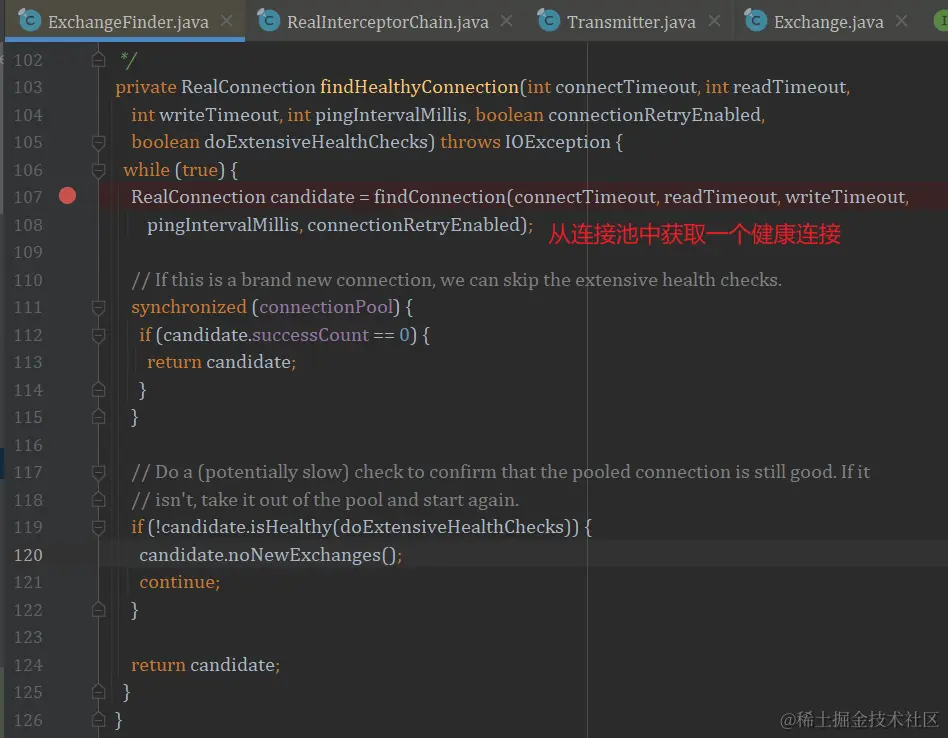Click the fold end marker at line 122
Image resolution: width=948 pixels, height=738 pixels.
point(98,610)
